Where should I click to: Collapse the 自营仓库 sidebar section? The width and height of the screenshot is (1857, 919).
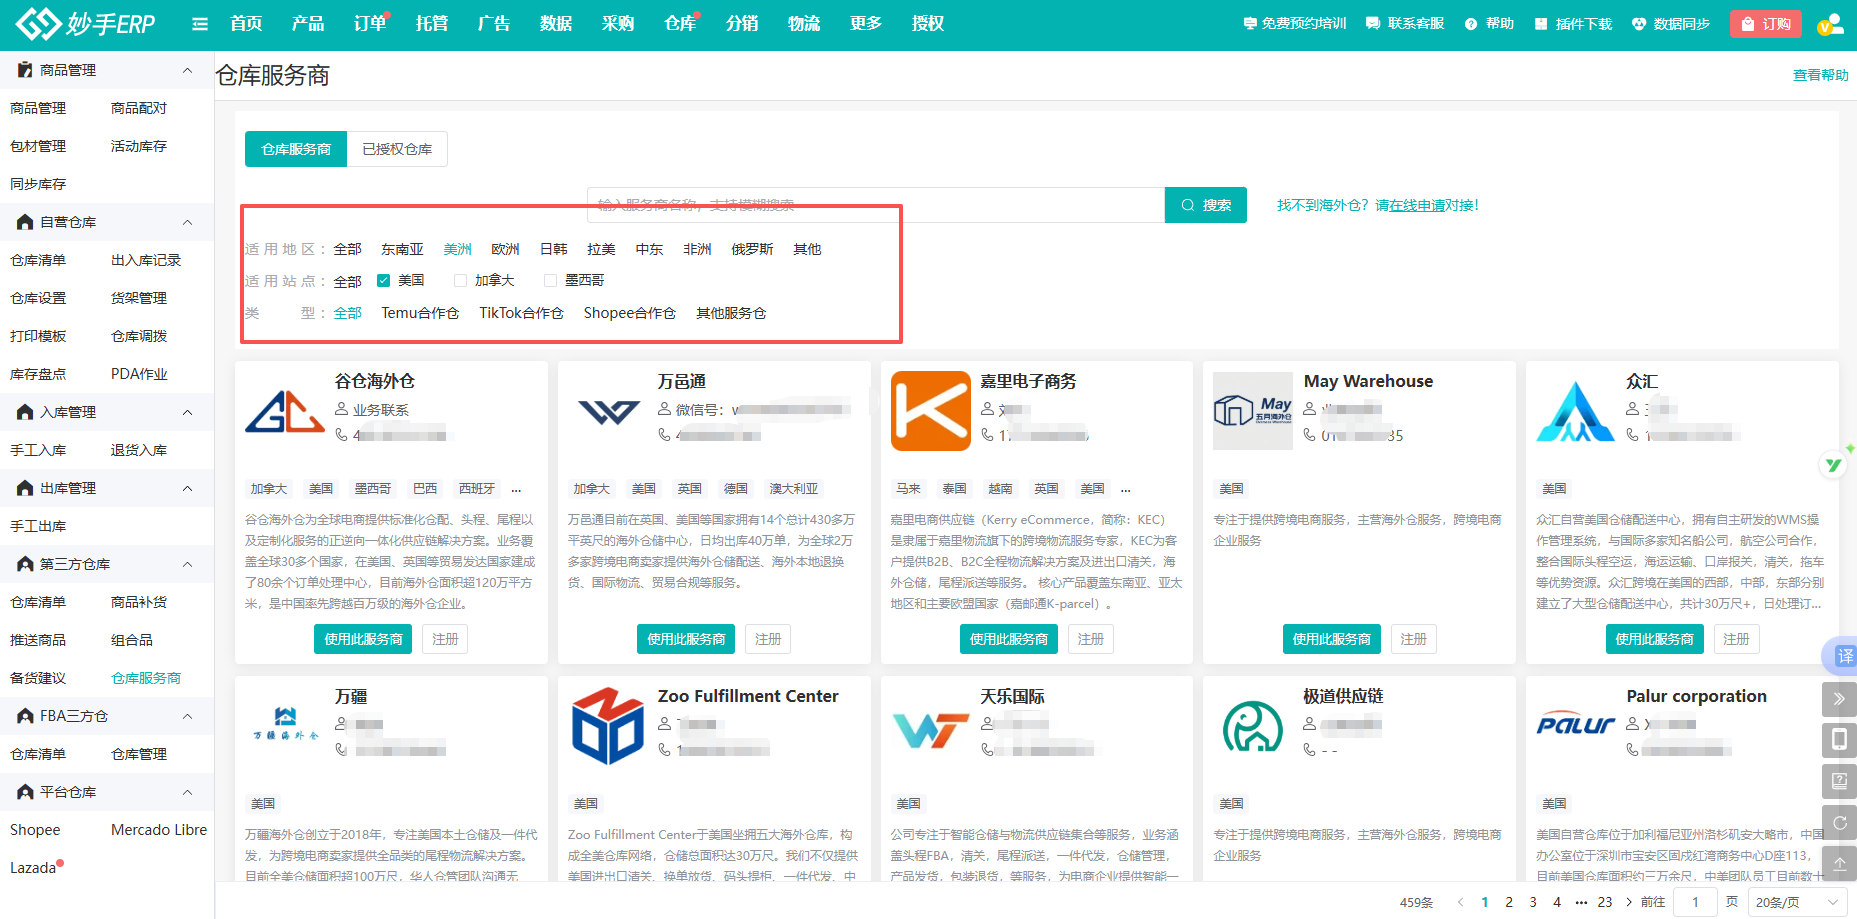pos(187,222)
